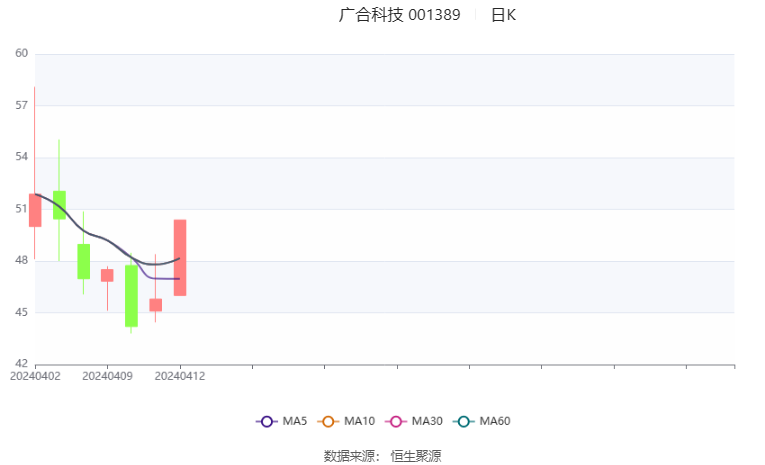
Task: Click the 20240412 date axis label
Action: click(x=180, y=376)
